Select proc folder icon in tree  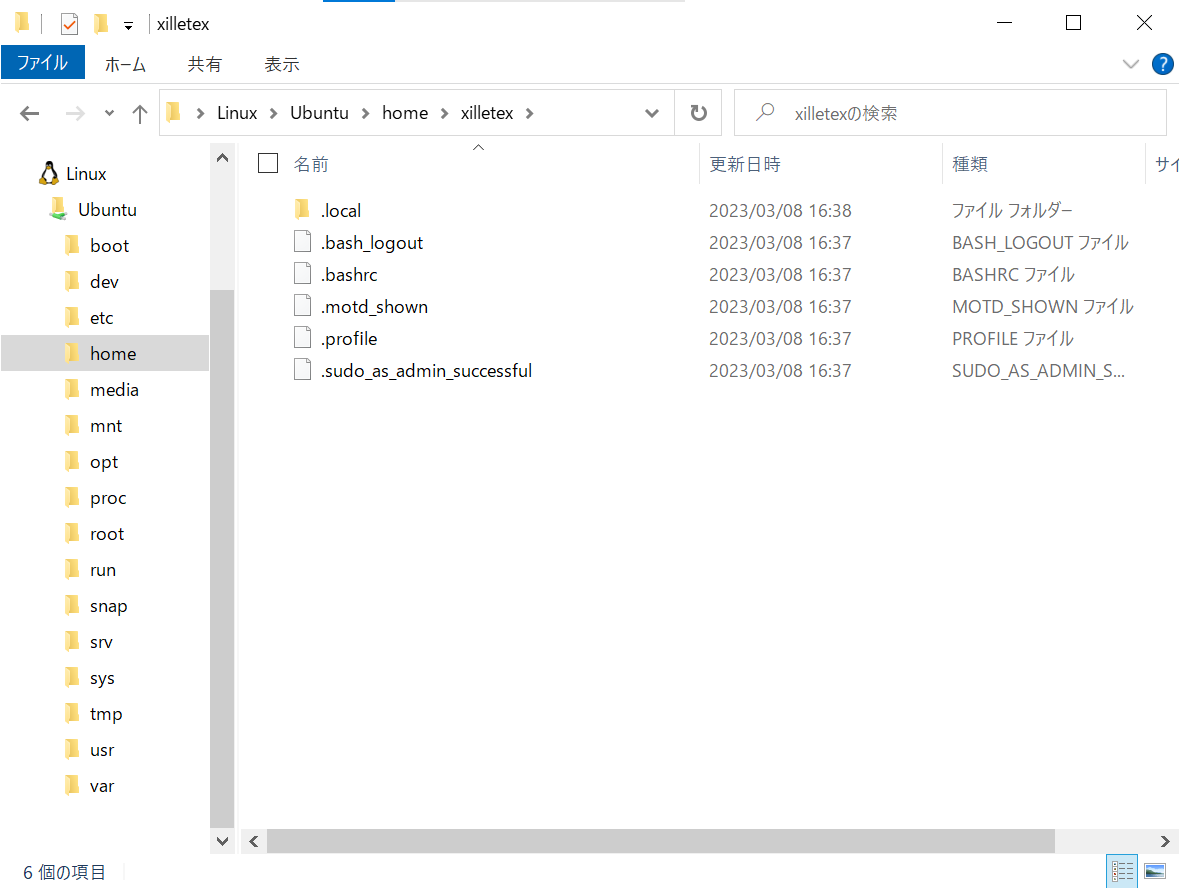tap(72, 497)
